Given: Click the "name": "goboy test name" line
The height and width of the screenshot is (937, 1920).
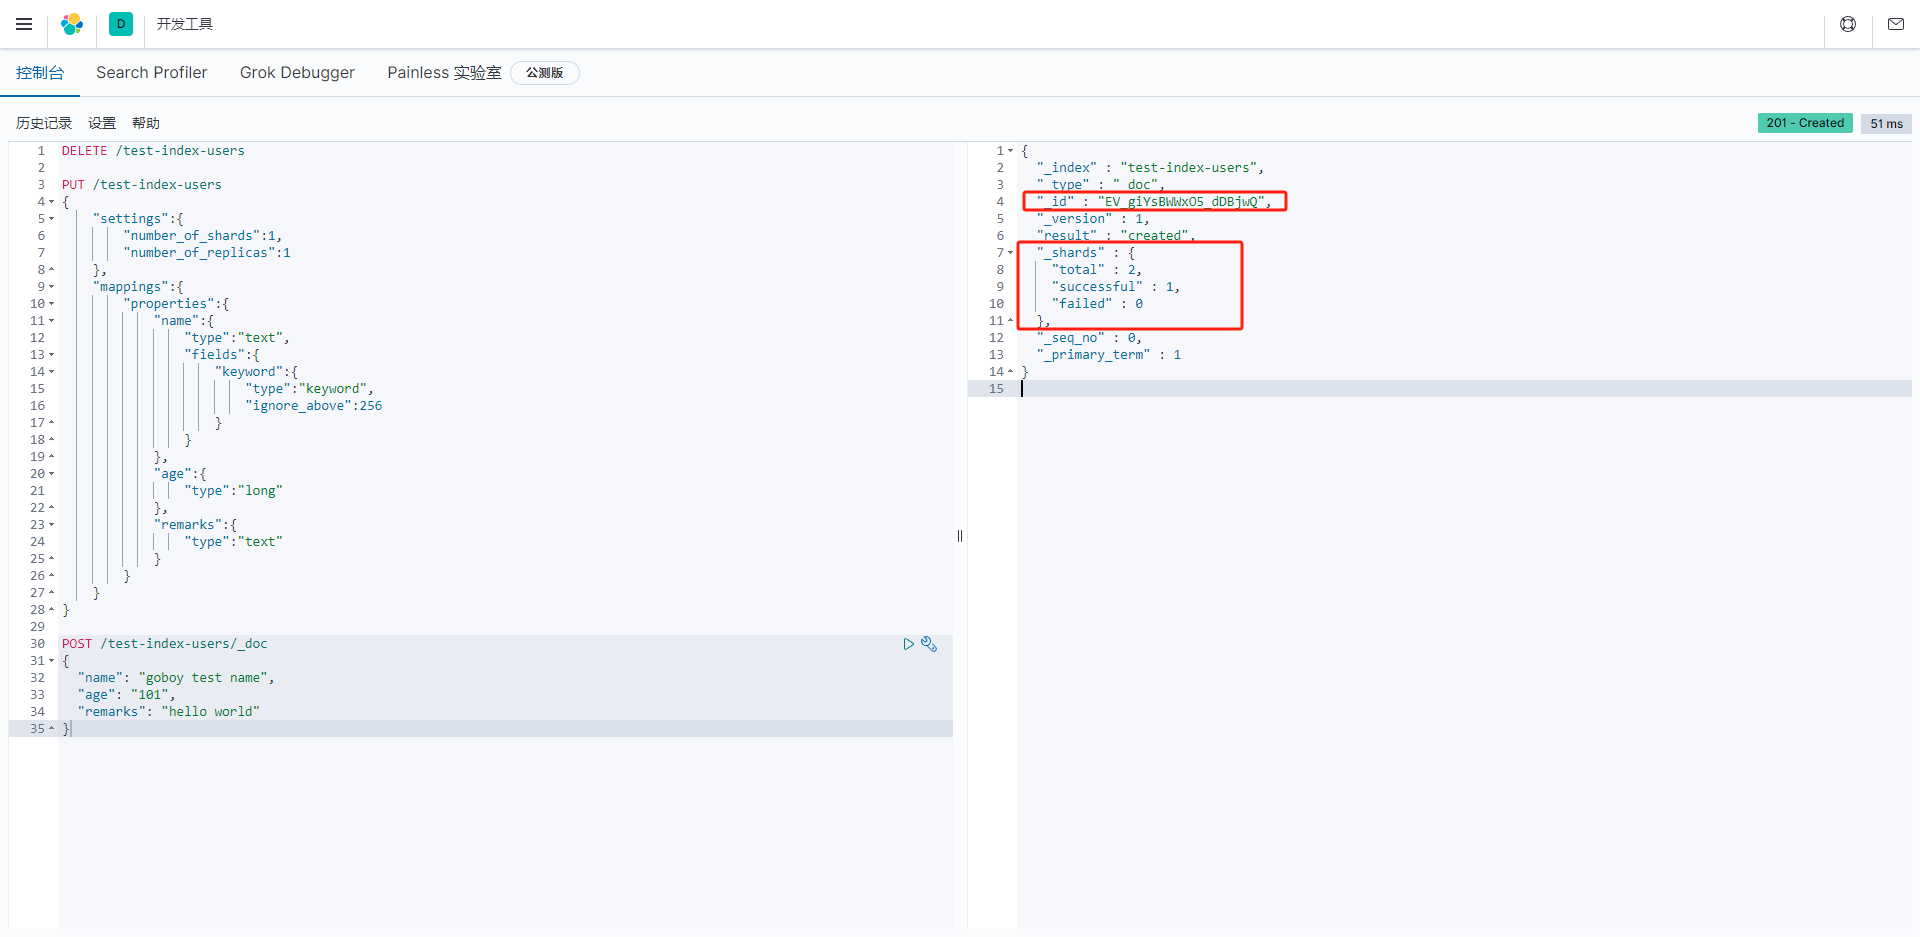Looking at the screenshot, I should 176,678.
